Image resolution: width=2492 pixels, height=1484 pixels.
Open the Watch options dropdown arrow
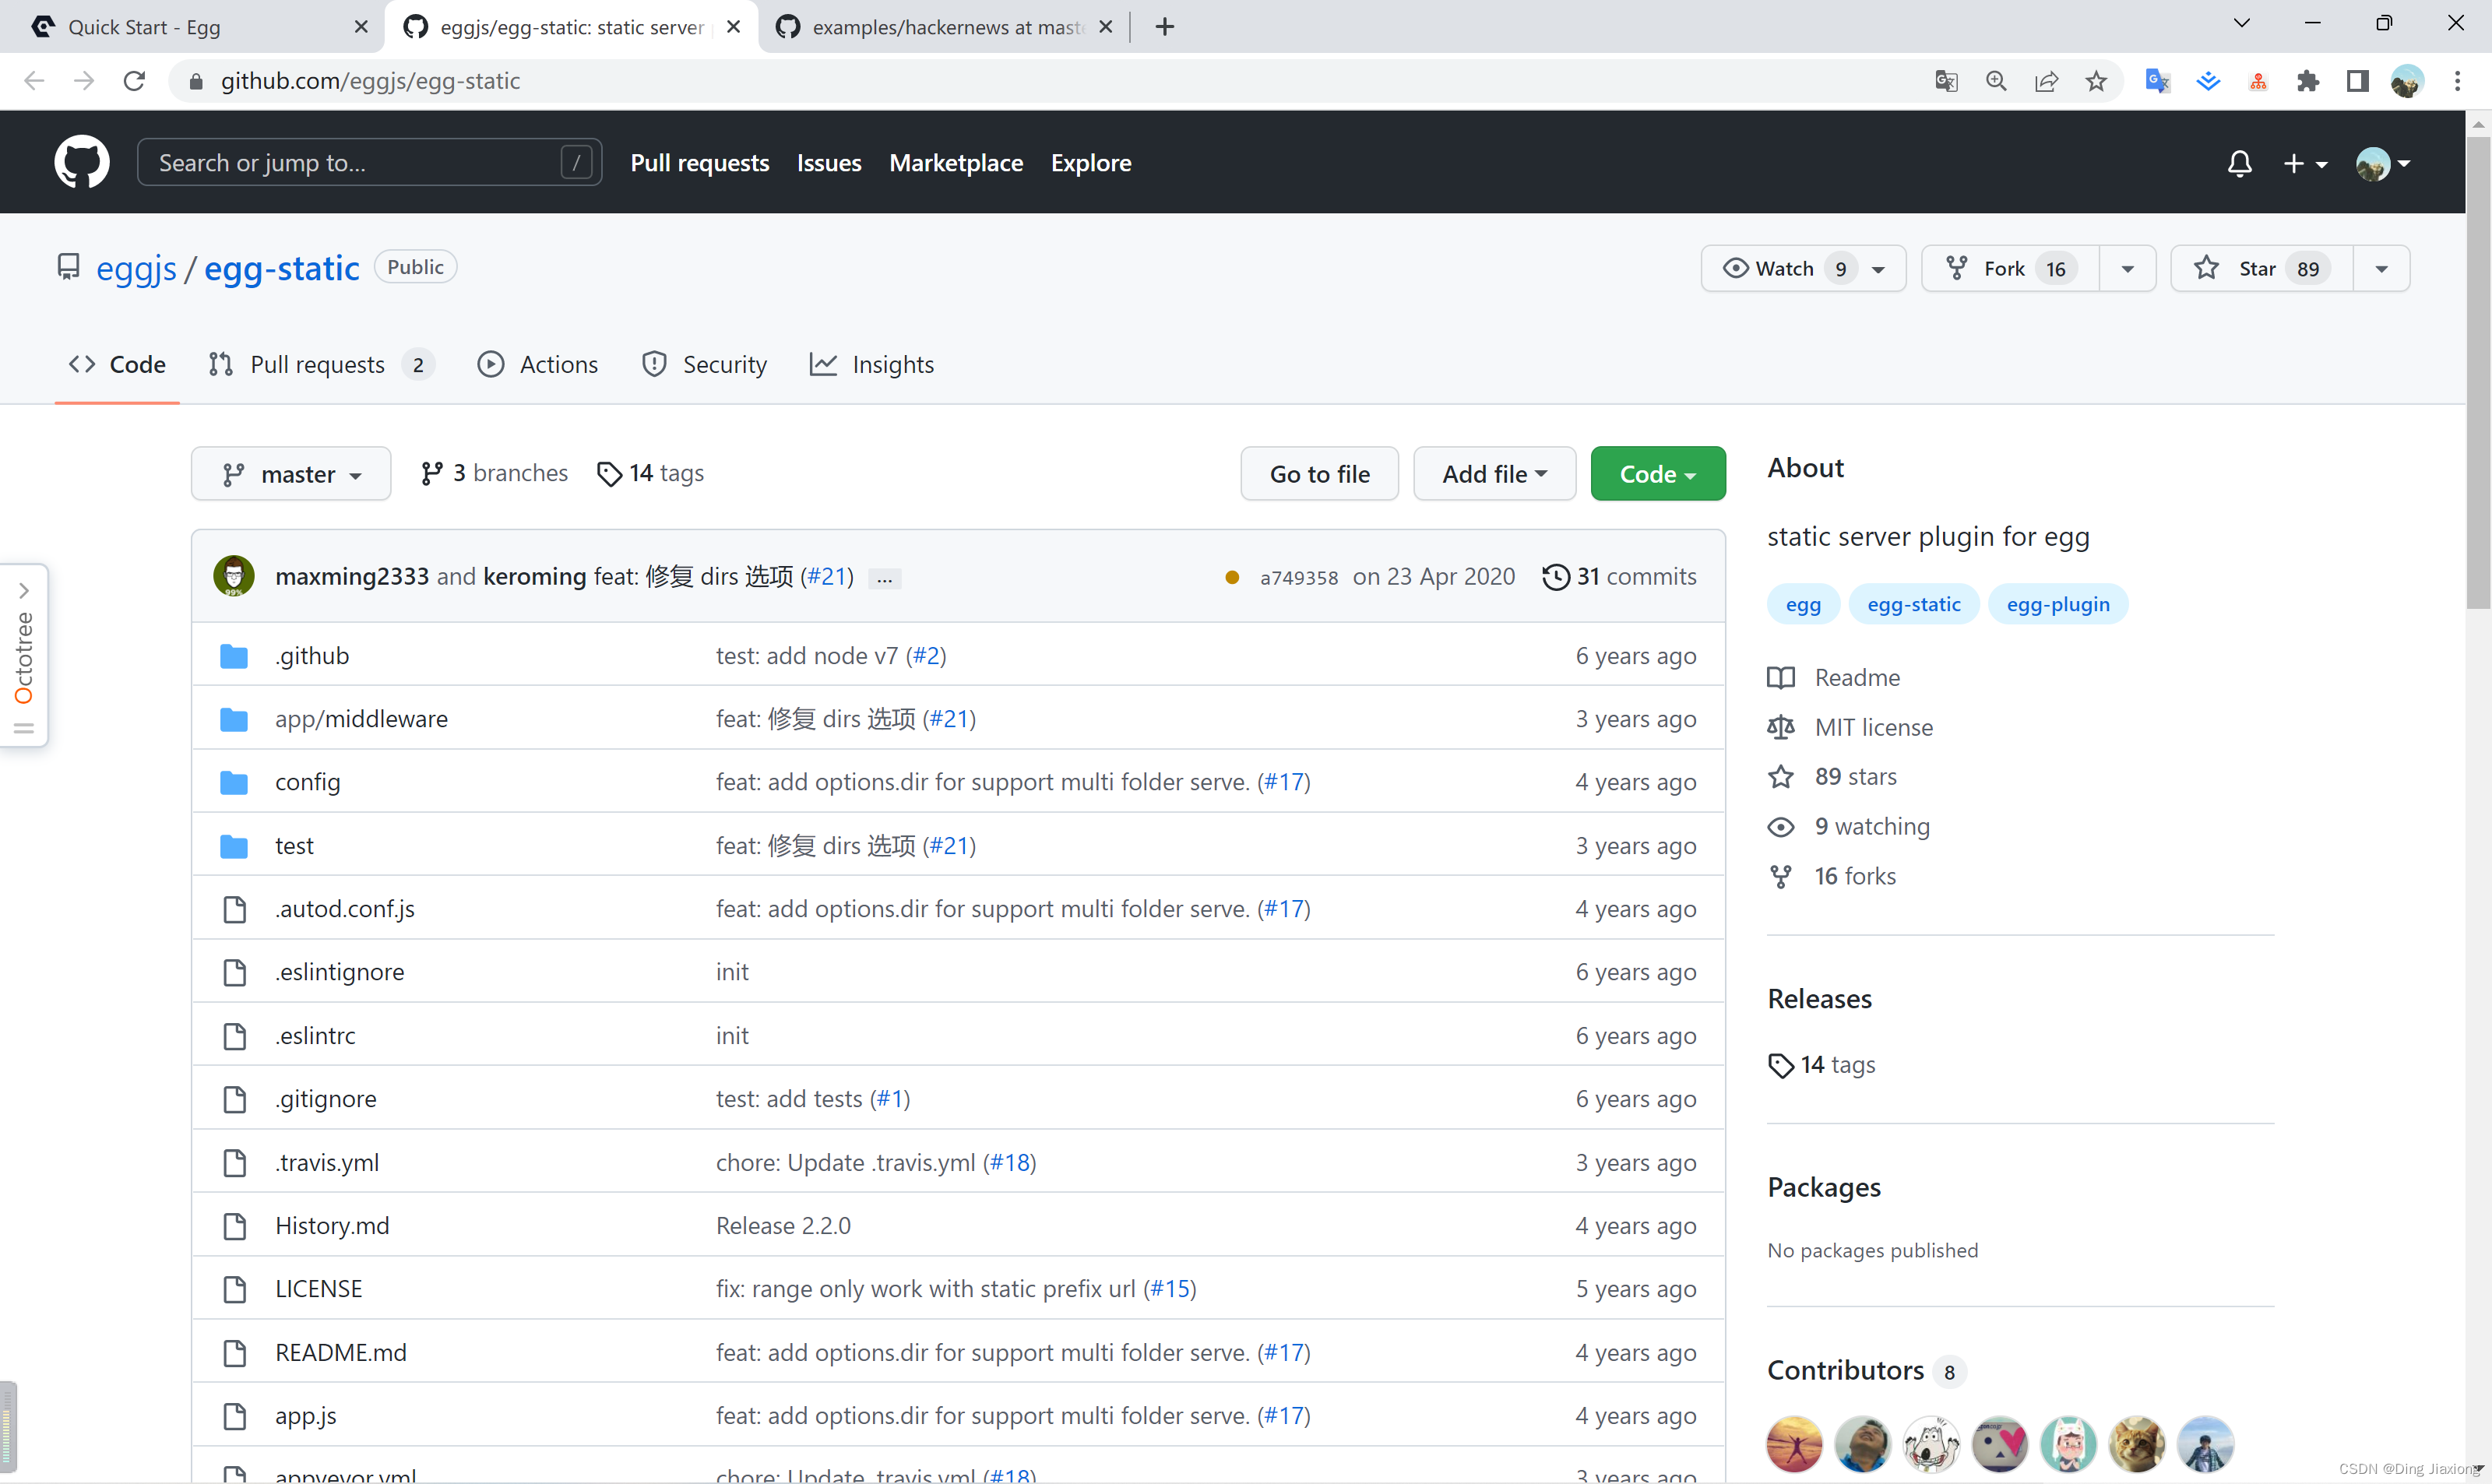point(1879,269)
